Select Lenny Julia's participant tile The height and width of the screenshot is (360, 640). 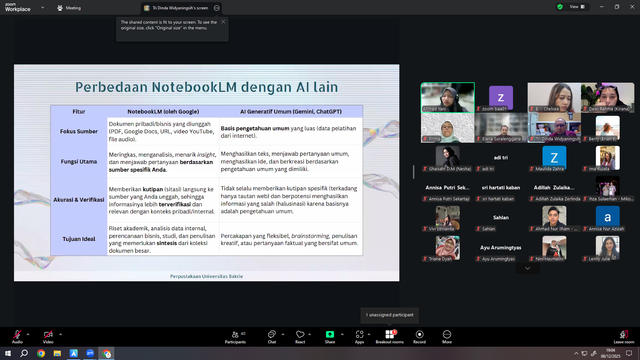tap(608, 248)
